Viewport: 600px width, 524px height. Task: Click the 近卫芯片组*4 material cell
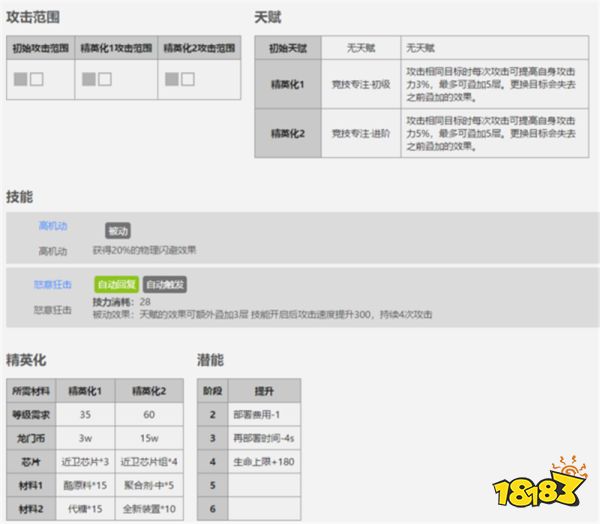148,463
